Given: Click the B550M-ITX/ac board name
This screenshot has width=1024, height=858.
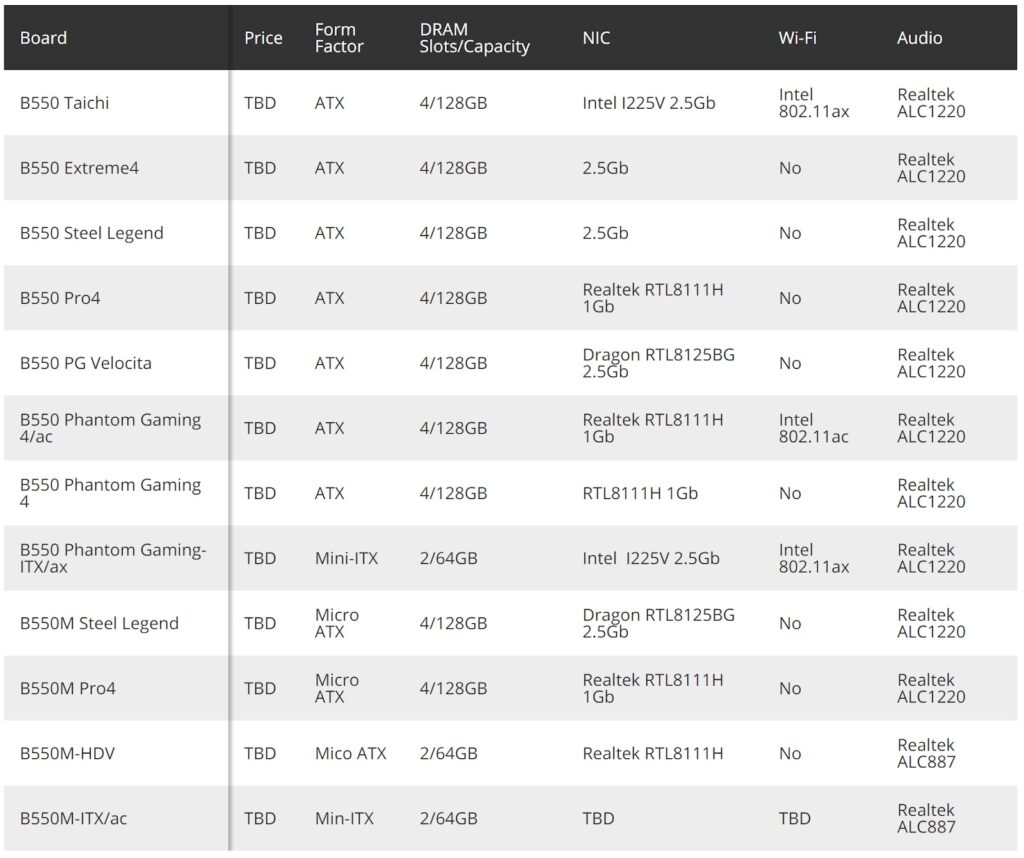Looking at the screenshot, I should [74, 818].
